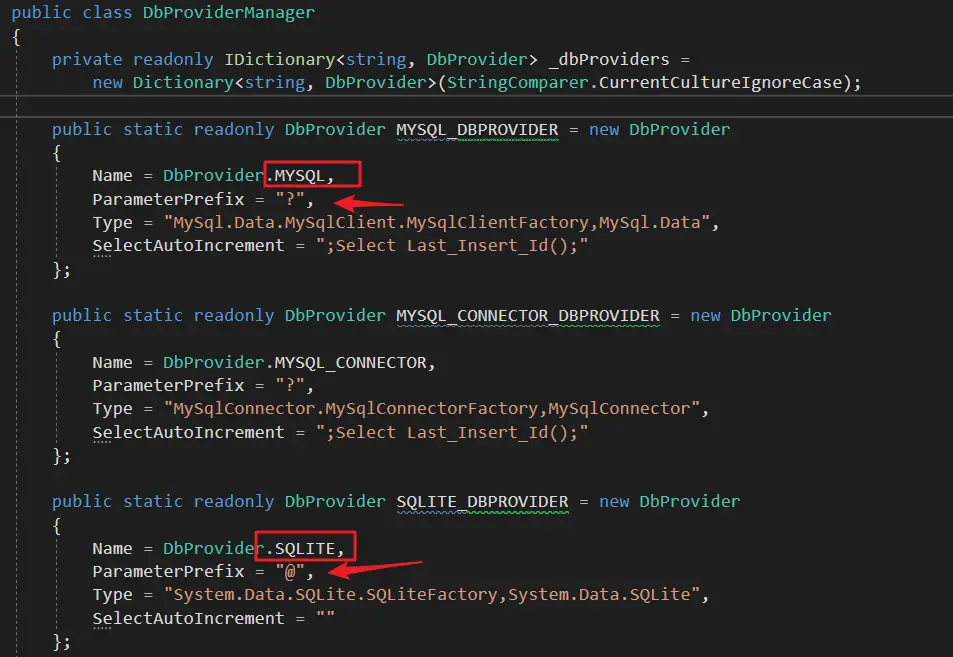Click the "System.Data.SQLite.SQLiteFactory,System.Data.SQLite" string

(432, 594)
